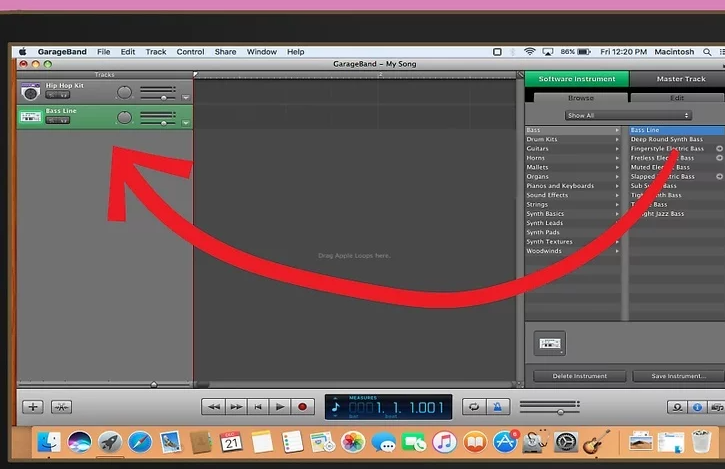
Task: Toggle the track info panel button
Action: pos(697,407)
